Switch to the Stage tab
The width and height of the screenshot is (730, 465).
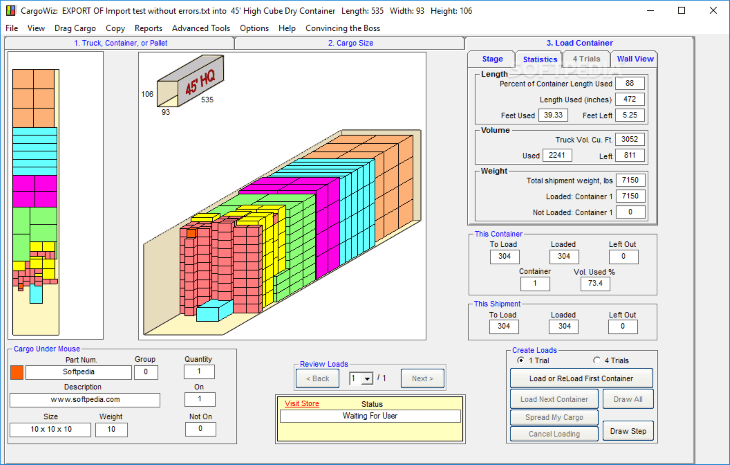pos(492,59)
